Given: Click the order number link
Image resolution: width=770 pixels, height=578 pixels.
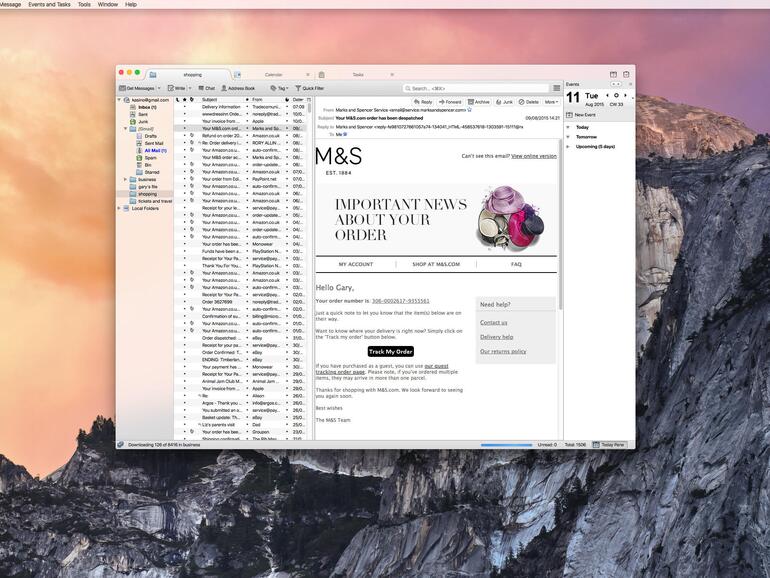Looking at the screenshot, I should [401, 301].
